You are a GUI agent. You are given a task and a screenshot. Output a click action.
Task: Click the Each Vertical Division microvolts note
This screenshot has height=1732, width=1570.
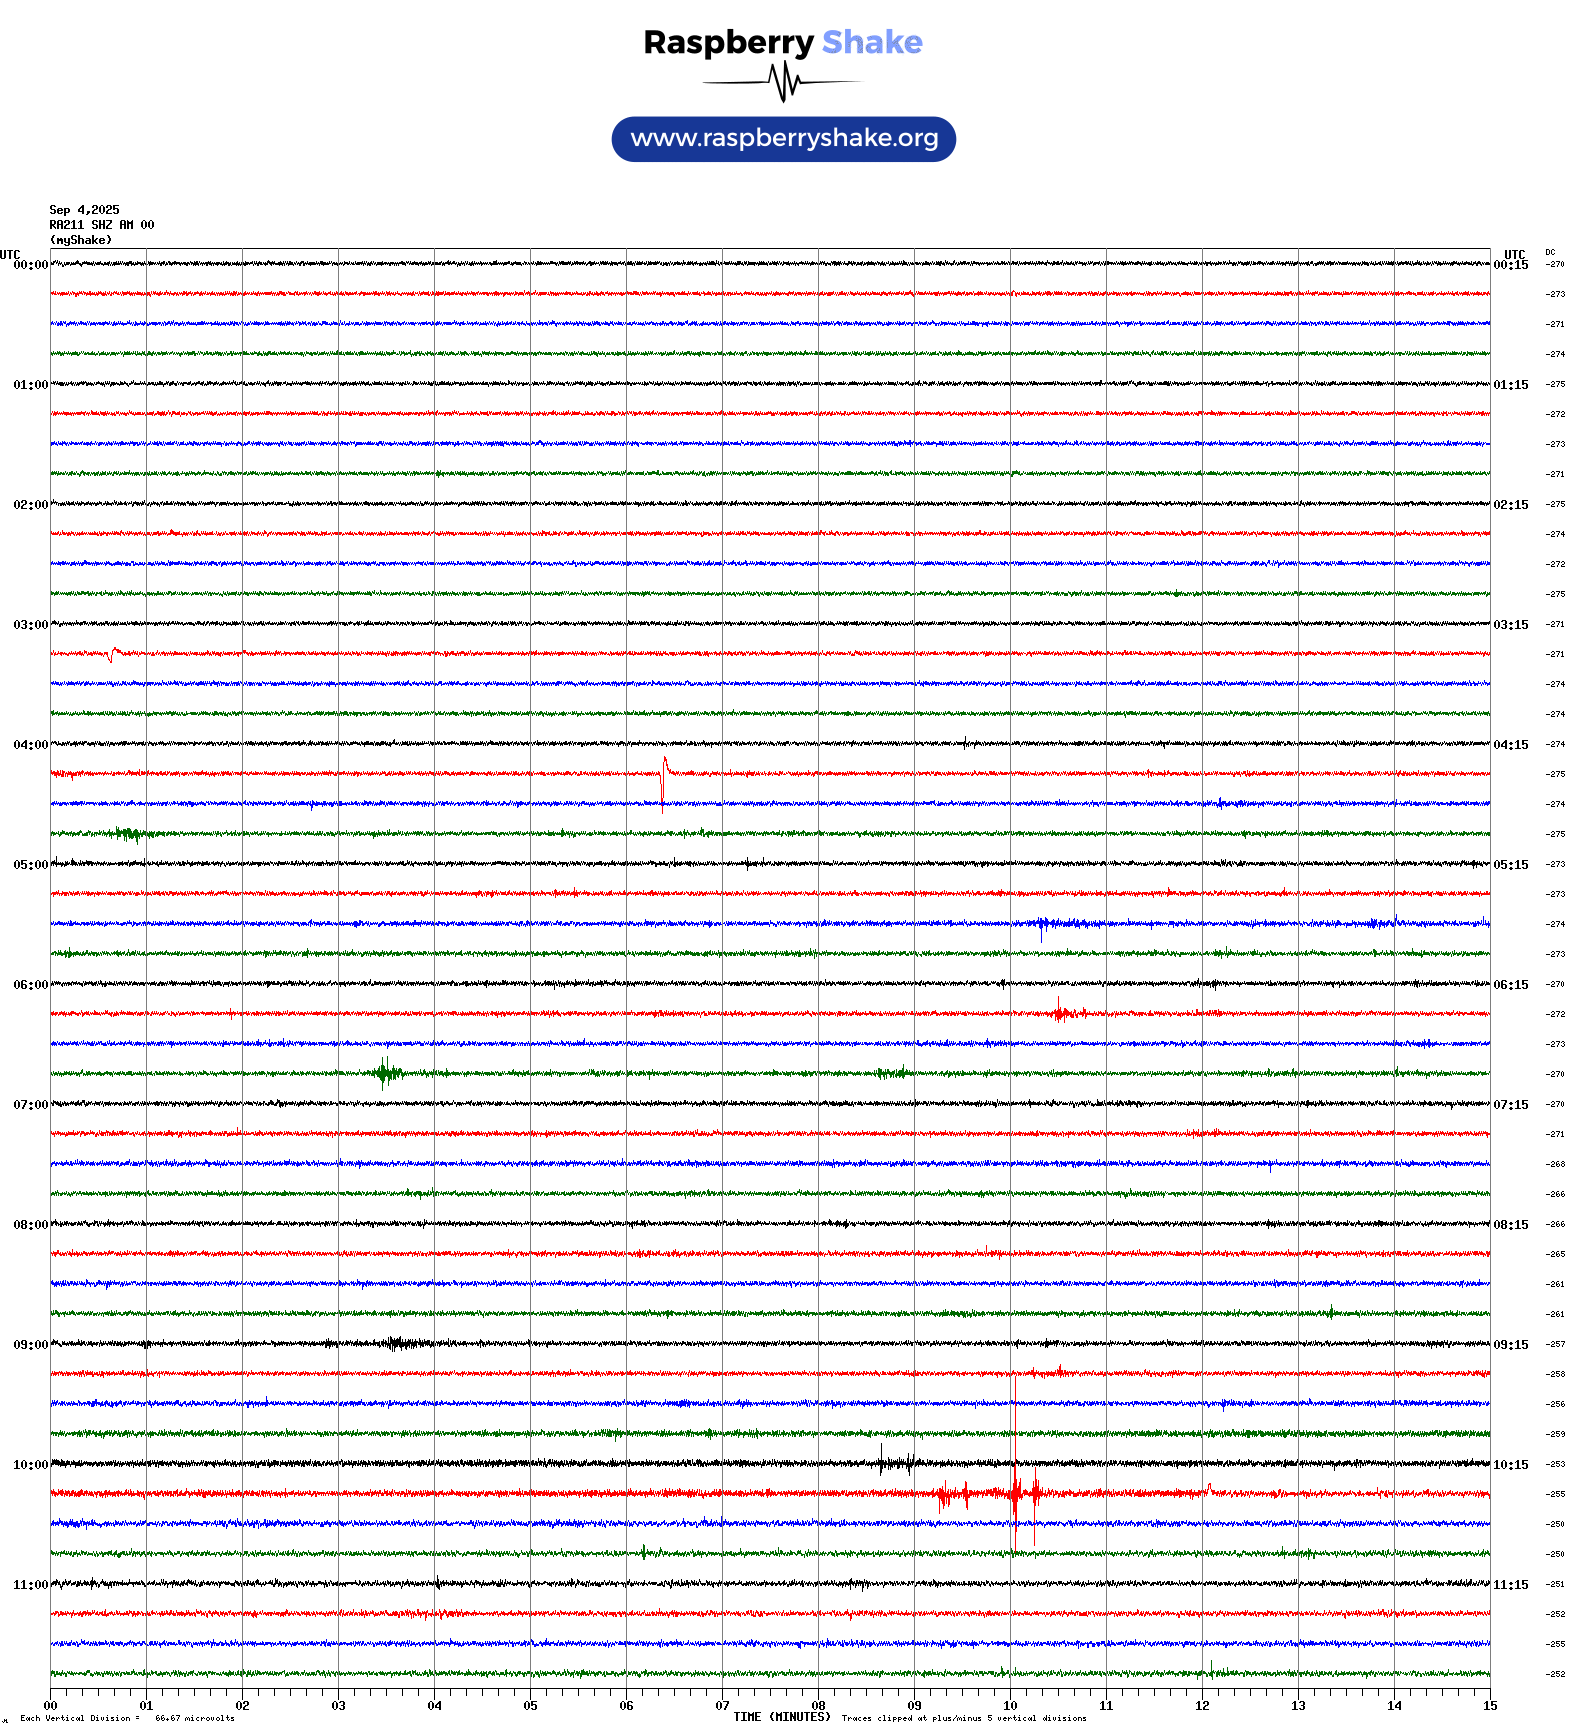127,1719
